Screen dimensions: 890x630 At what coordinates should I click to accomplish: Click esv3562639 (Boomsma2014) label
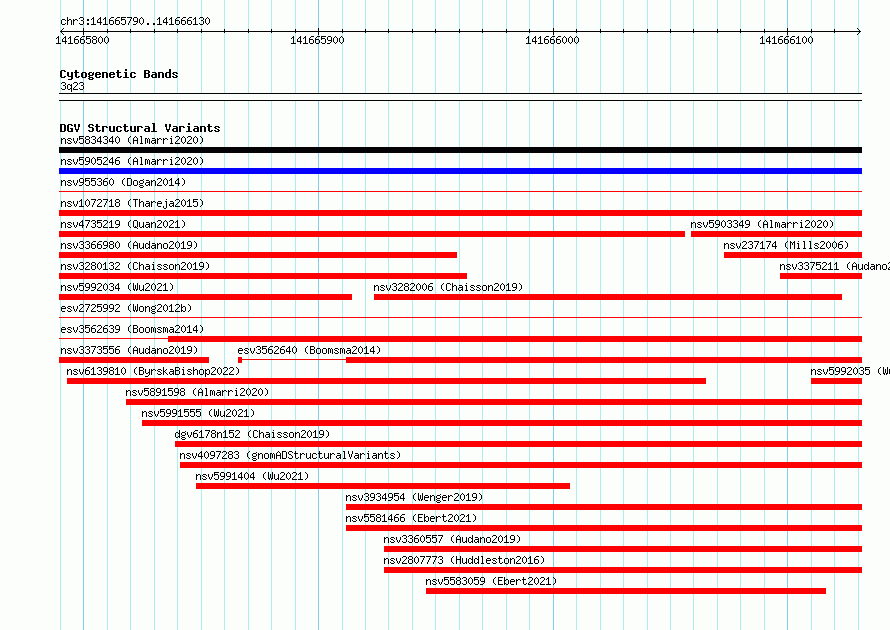(132, 329)
